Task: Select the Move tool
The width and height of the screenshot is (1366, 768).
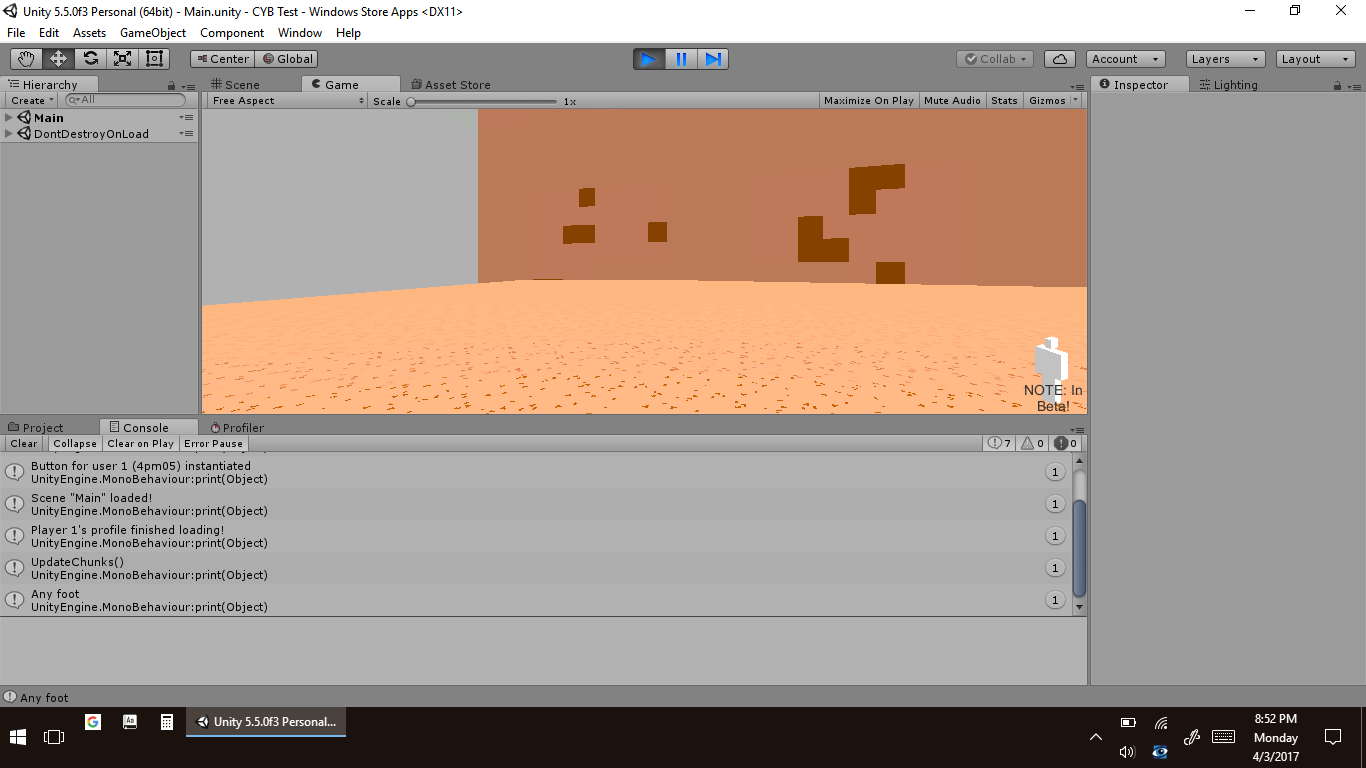Action: 58,59
